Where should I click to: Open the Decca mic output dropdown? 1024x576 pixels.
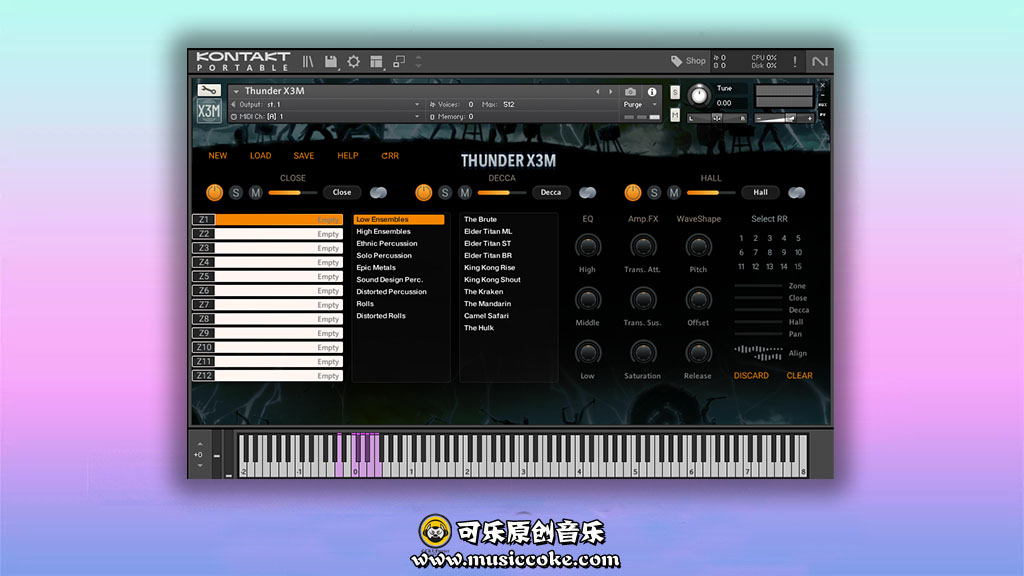tap(551, 193)
